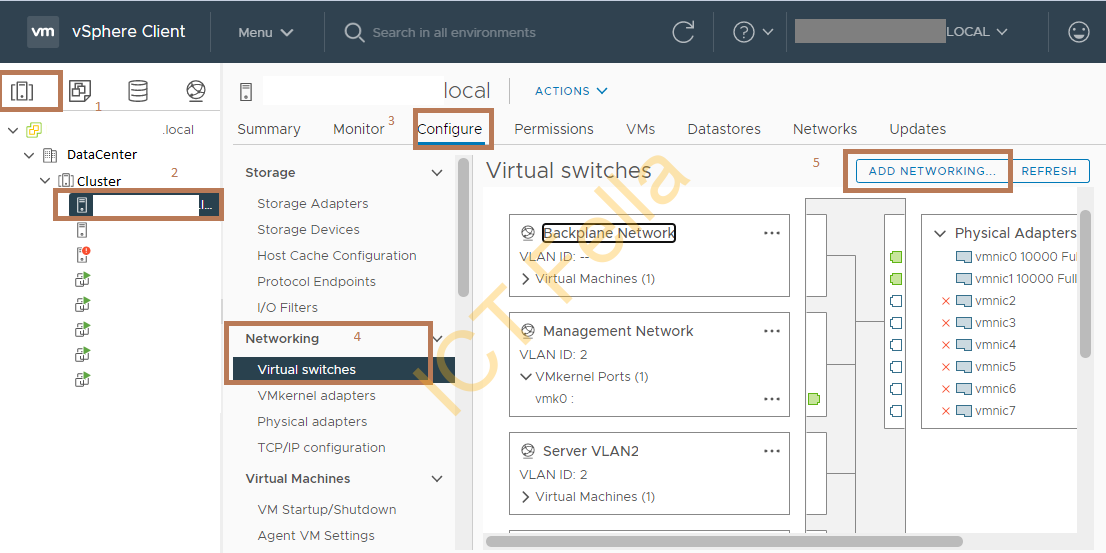The height and width of the screenshot is (553, 1106).
Task: Open Protocol Endpoints settings
Action: 316,281
